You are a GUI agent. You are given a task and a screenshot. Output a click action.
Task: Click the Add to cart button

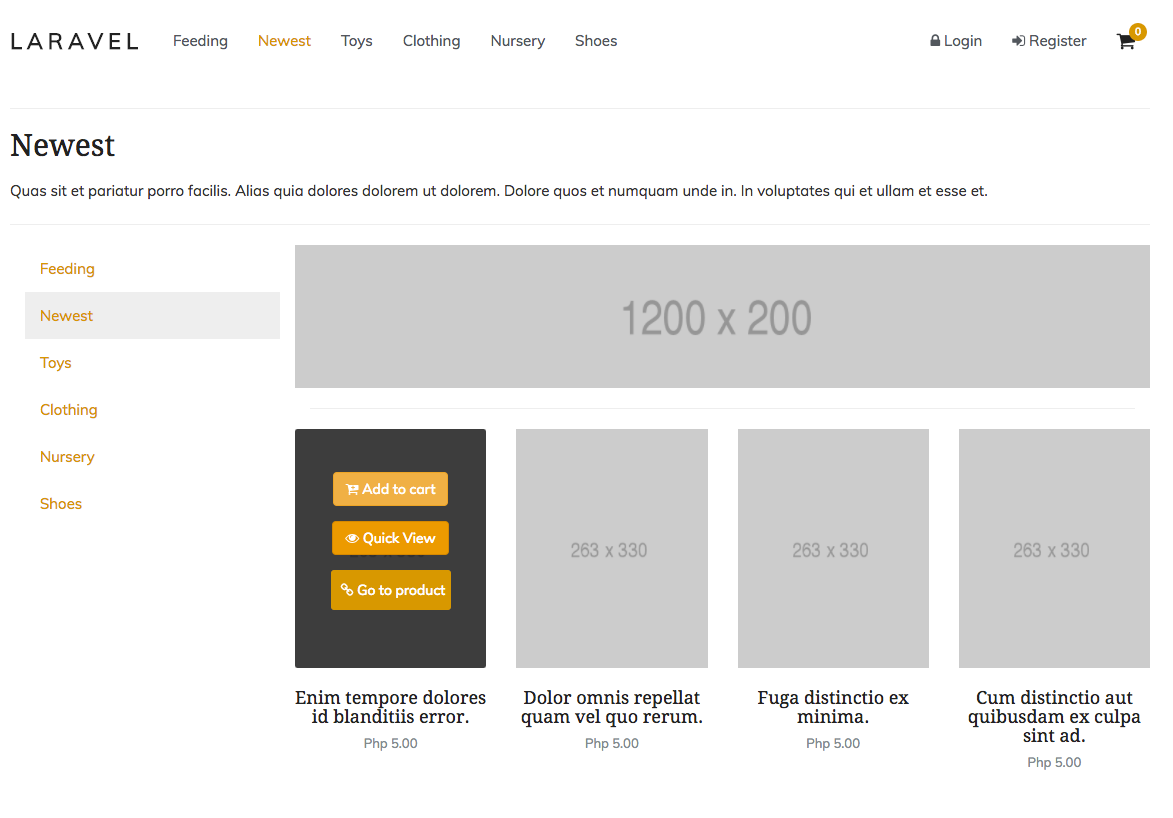[391, 489]
